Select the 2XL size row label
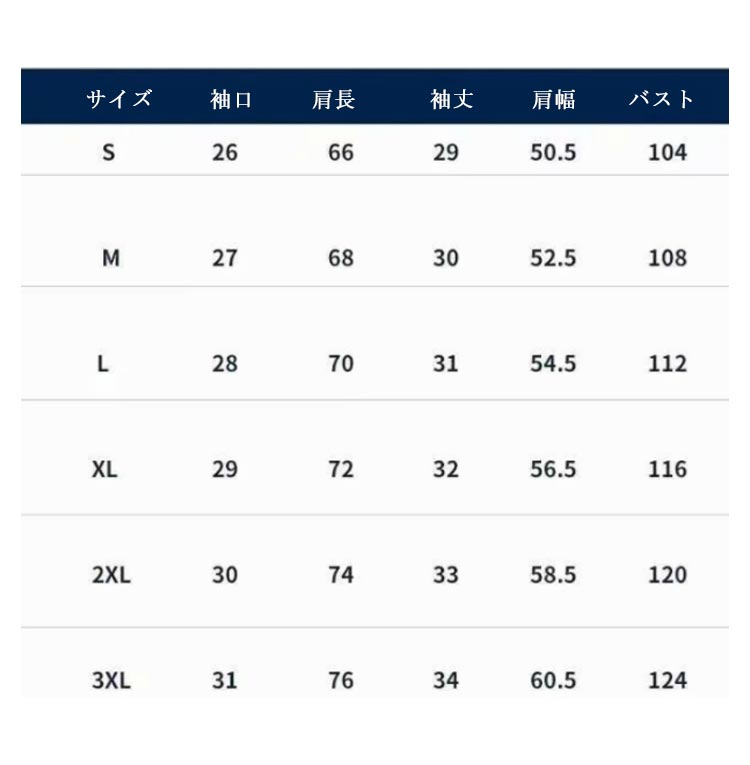The width and height of the screenshot is (750, 765). tap(111, 575)
